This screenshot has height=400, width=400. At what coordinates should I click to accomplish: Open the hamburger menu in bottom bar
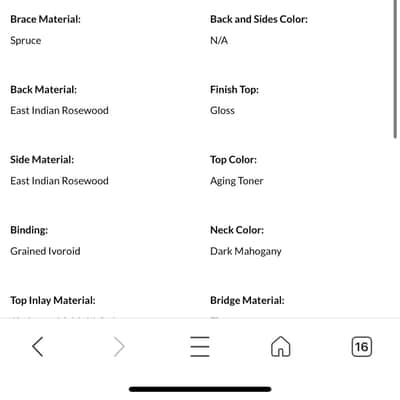(x=200, y=347)
